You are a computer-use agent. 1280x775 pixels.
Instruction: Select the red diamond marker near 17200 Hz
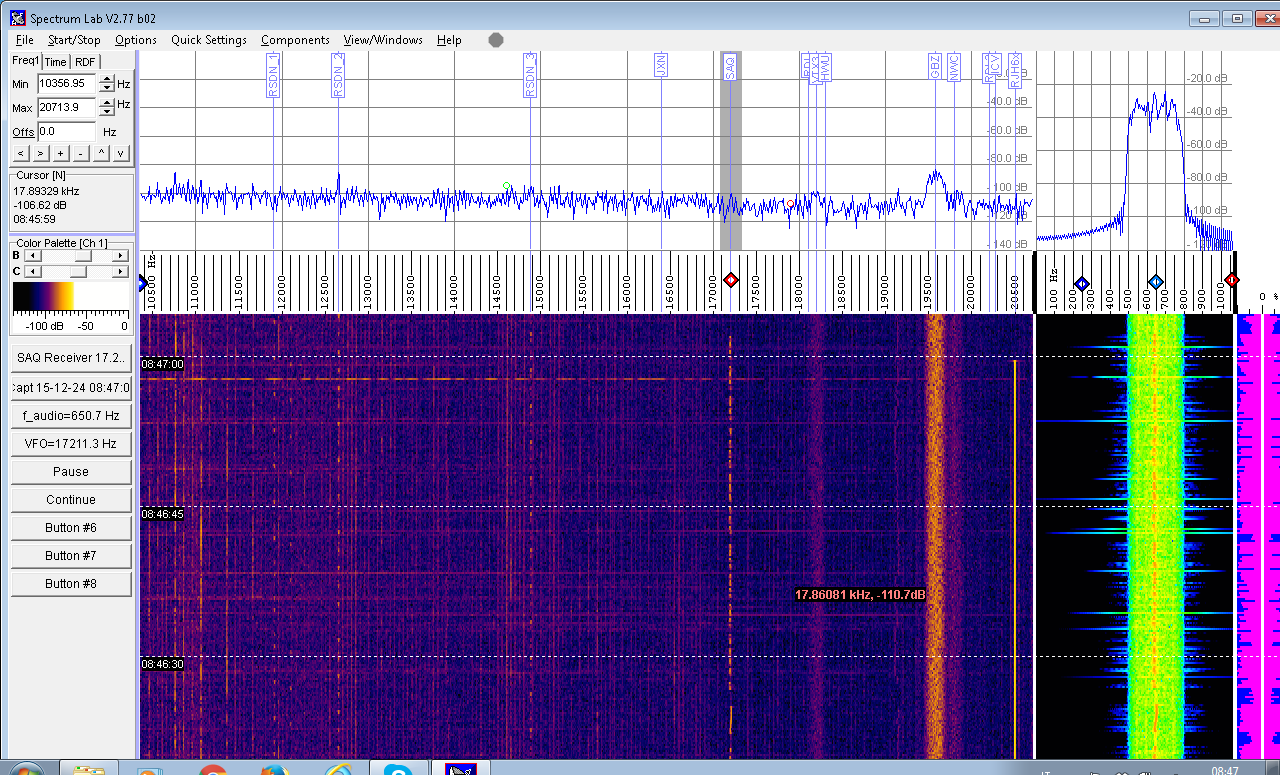[x=731, y=281]
